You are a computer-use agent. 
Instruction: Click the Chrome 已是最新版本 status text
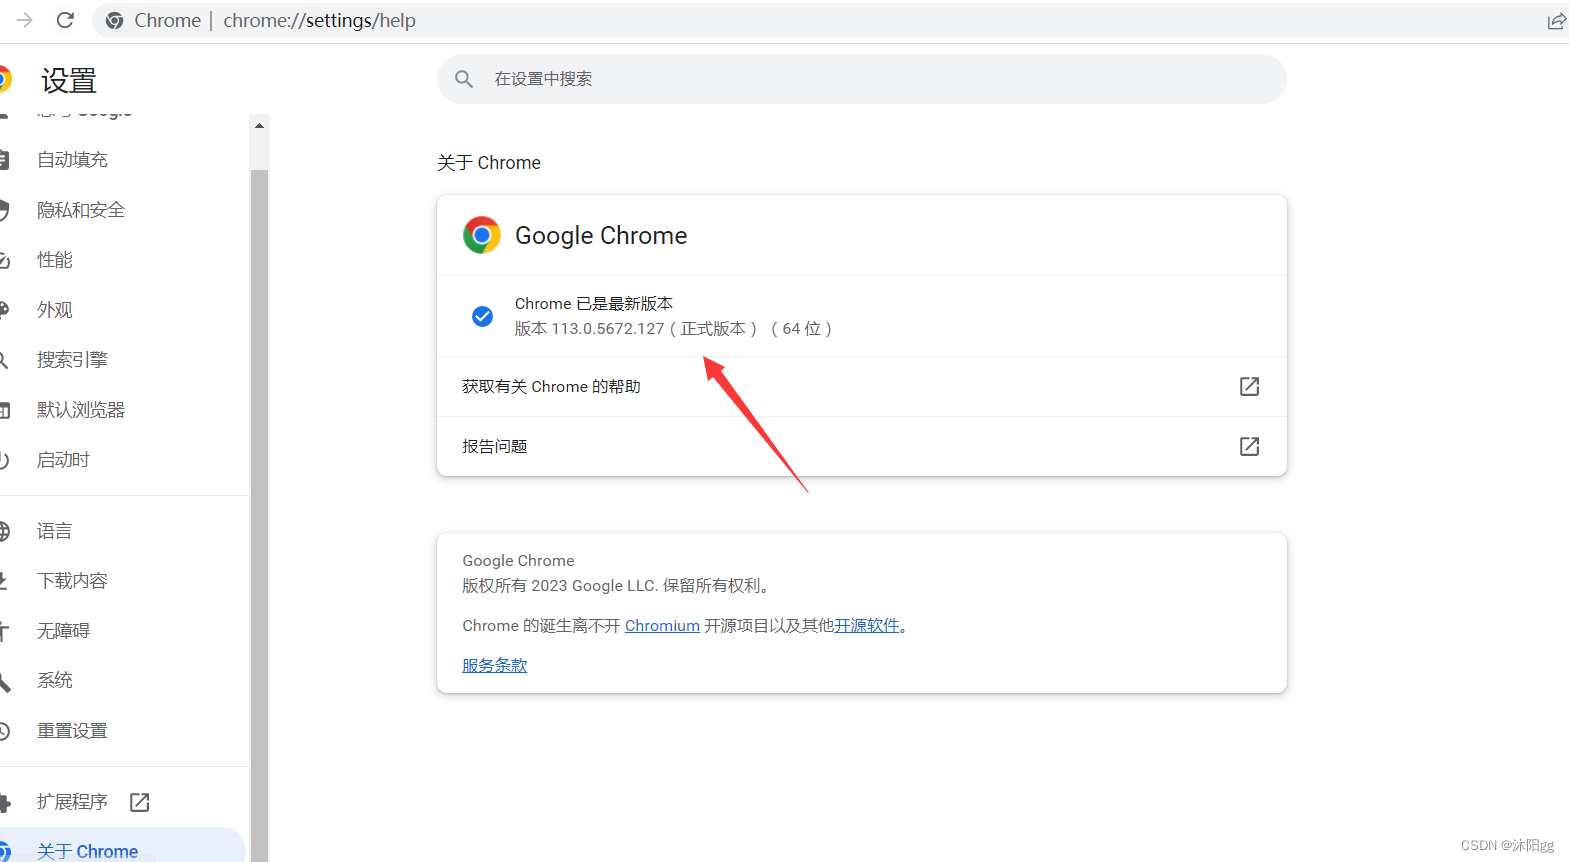(594, 304)
